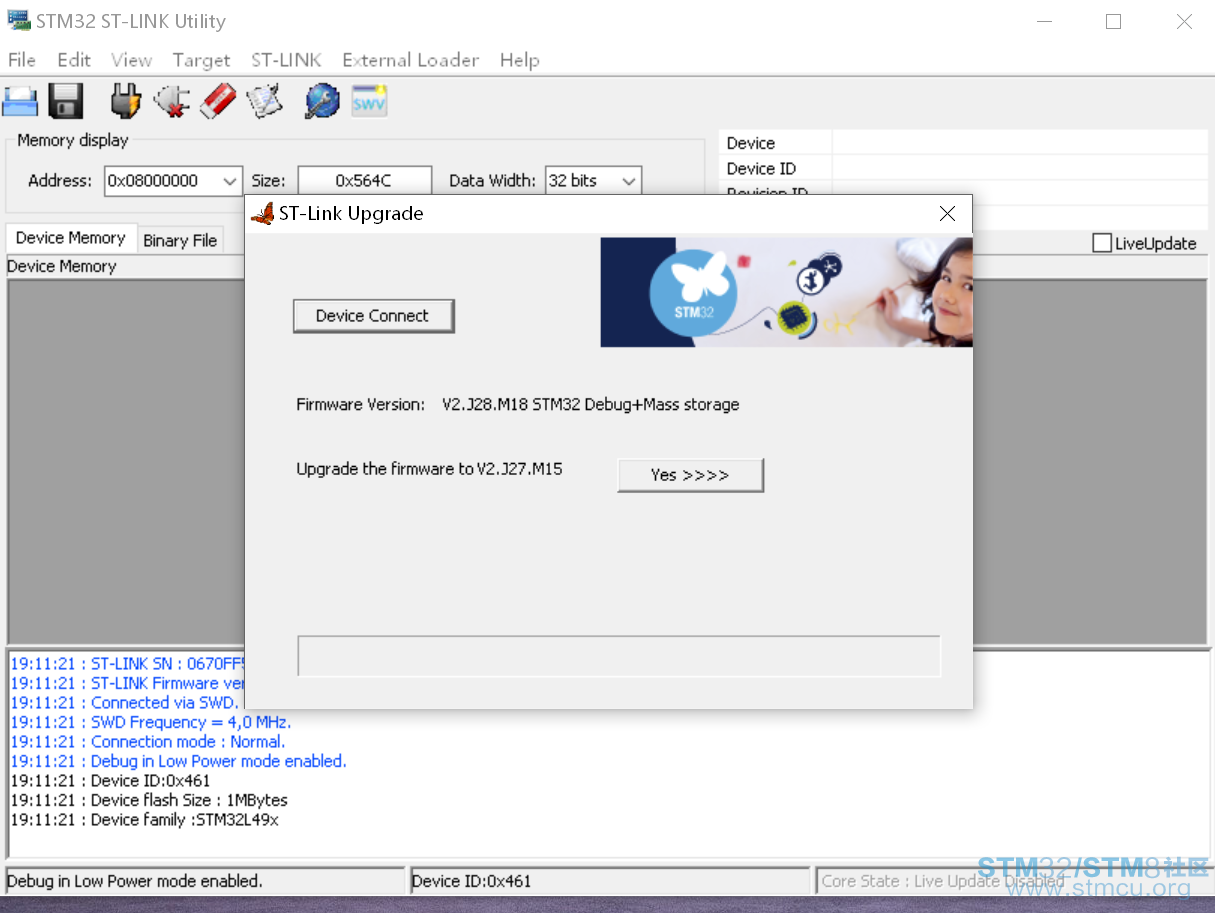Open the Target menu
This screenshot has height=913, width=1215.
coord(201,60)
